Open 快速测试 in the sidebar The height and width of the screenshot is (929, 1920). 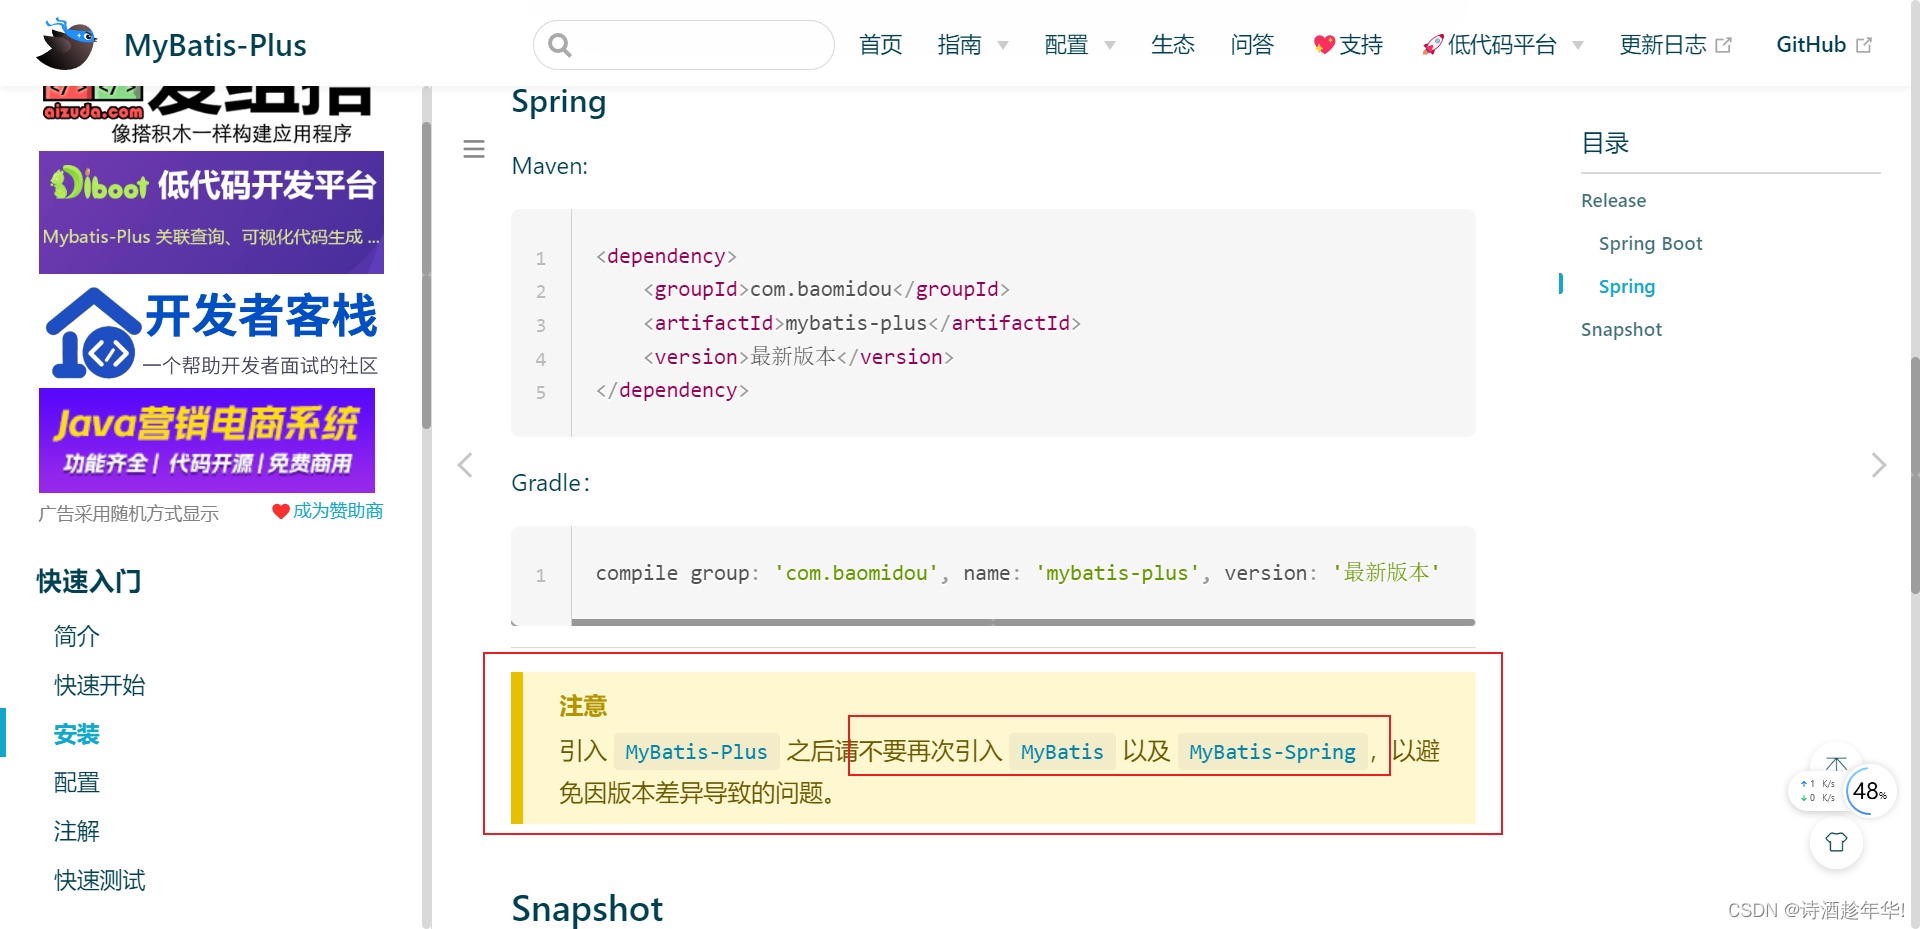pos(100,880)
